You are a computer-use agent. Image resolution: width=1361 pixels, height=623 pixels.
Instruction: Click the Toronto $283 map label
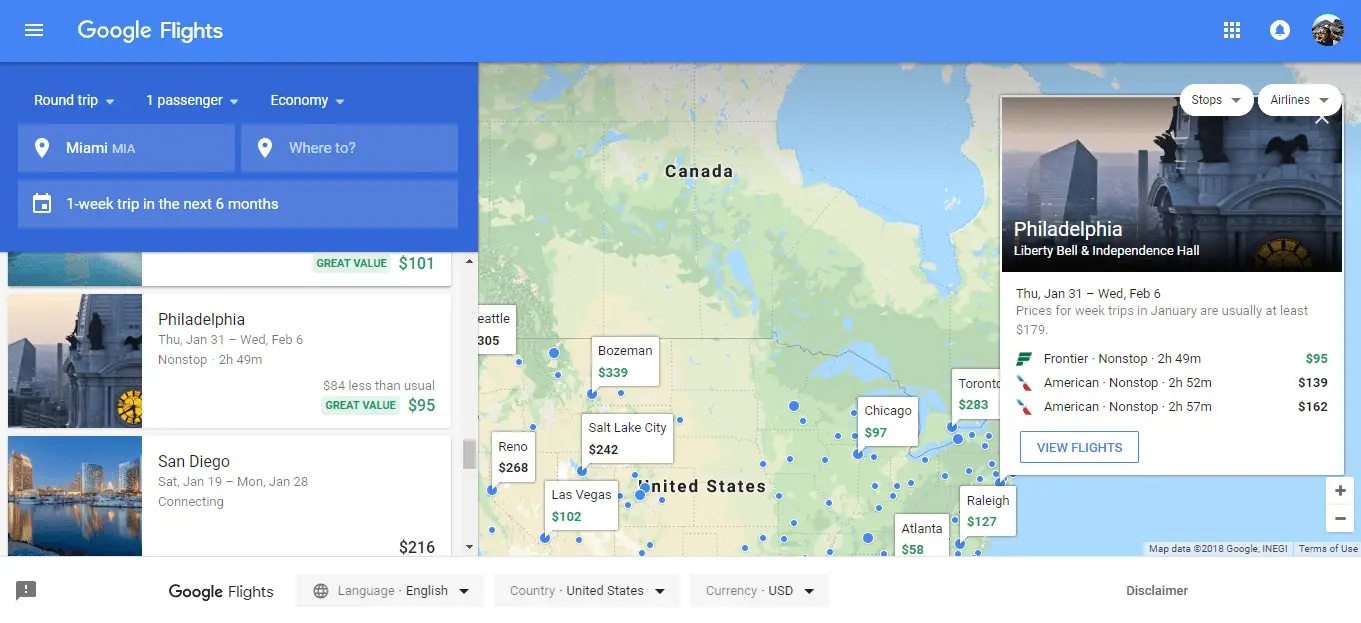[x=977, y=393]
